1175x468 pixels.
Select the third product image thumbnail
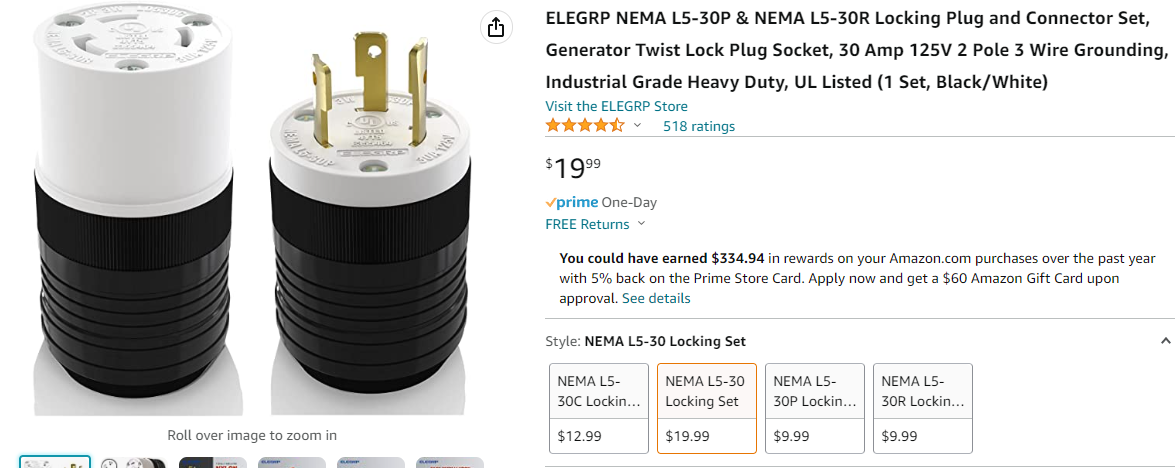click(212, 462)
